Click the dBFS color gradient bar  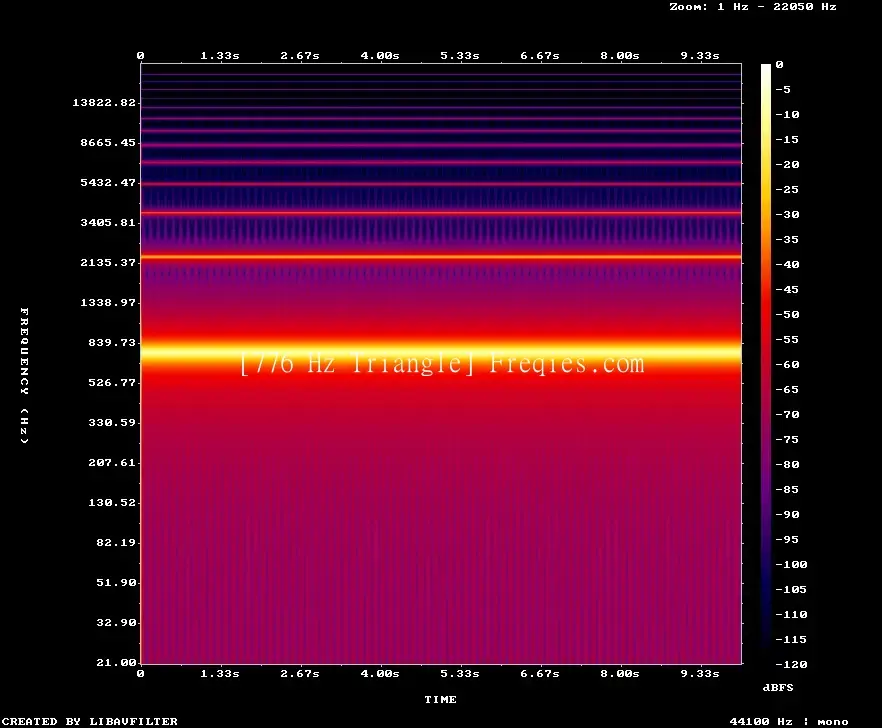(766, 364)
